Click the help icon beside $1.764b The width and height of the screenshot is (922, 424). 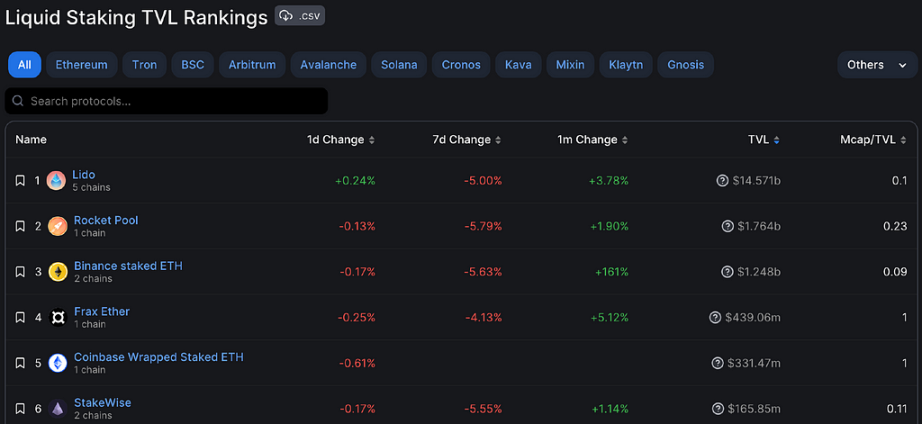pos(728,226)
